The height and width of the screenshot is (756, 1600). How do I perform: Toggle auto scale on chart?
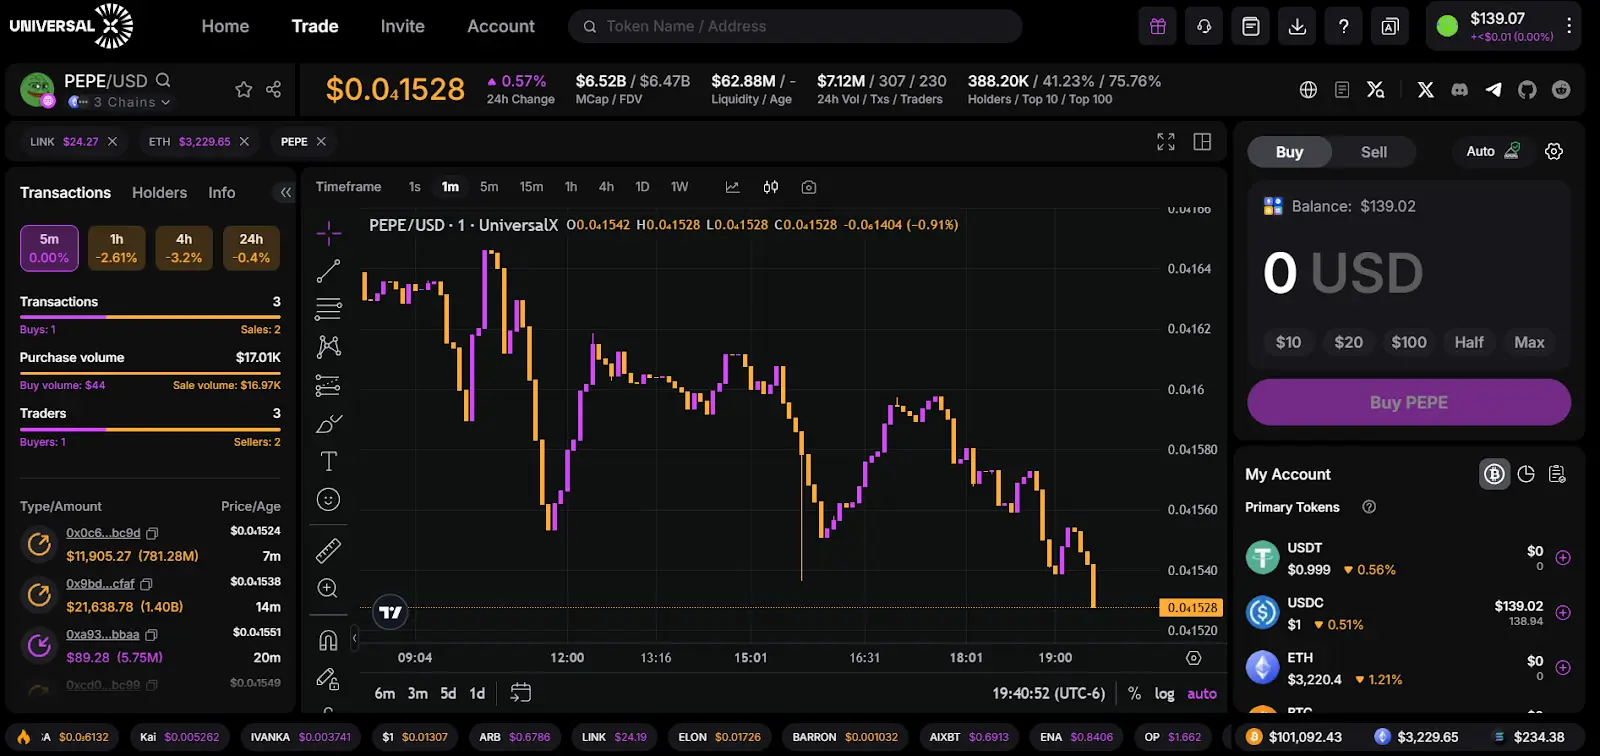(1202, 693)
